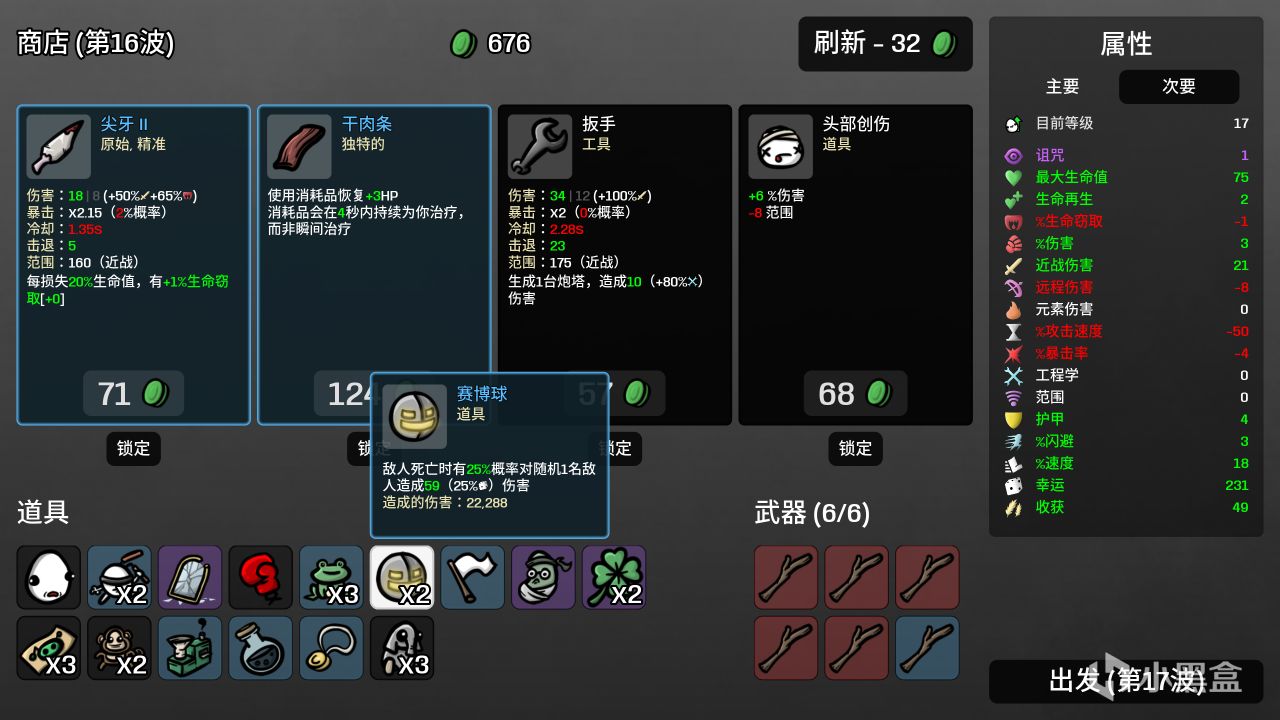The image size is (1280, 720).
Task: Buy 尖牙 II for 71 materials
Action: tap(132, 394)
